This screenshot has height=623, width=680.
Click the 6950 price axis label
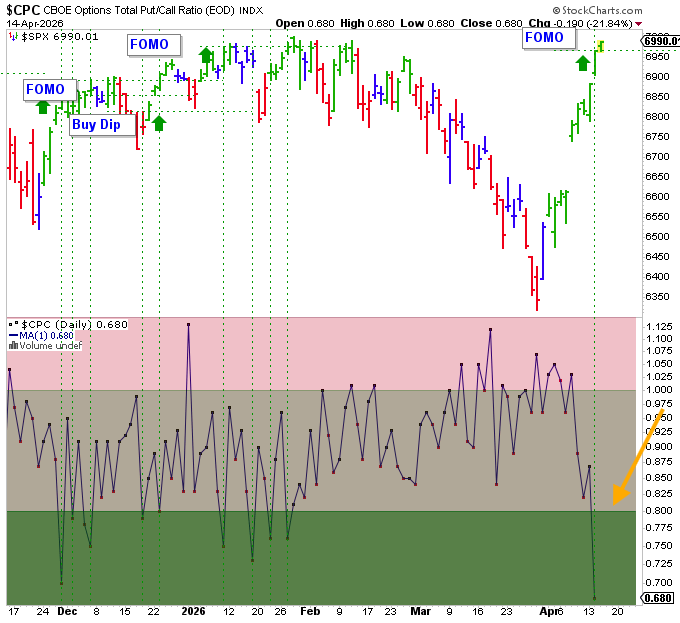pos(657,57)
